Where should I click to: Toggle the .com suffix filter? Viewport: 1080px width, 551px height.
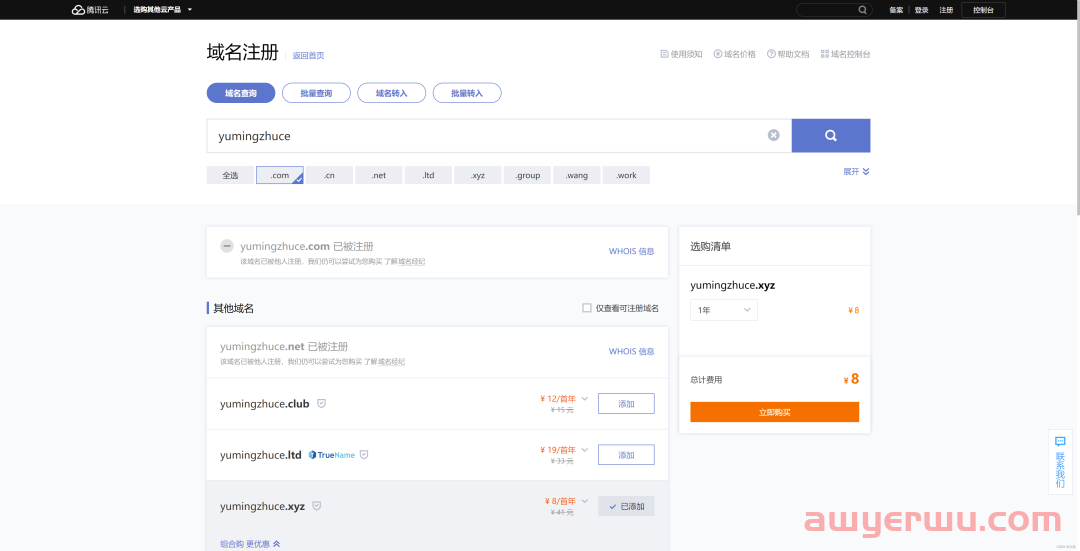[x=280, y=175]
